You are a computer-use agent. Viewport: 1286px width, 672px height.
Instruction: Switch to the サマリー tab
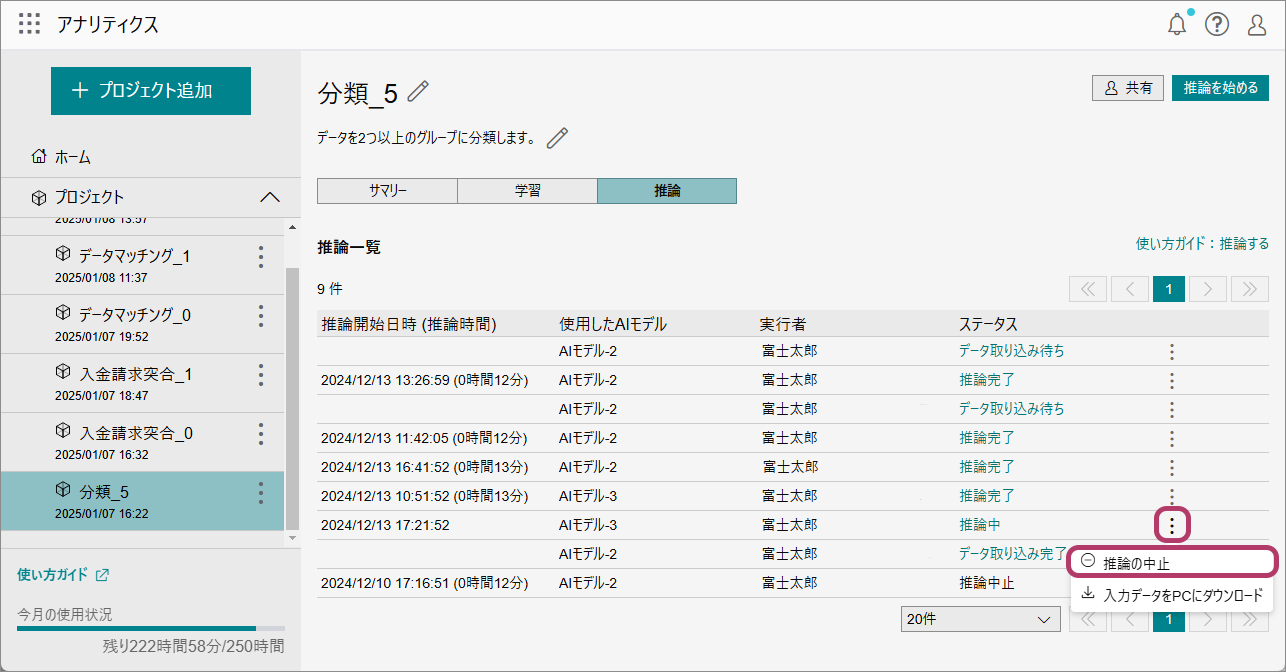(387, 191)
